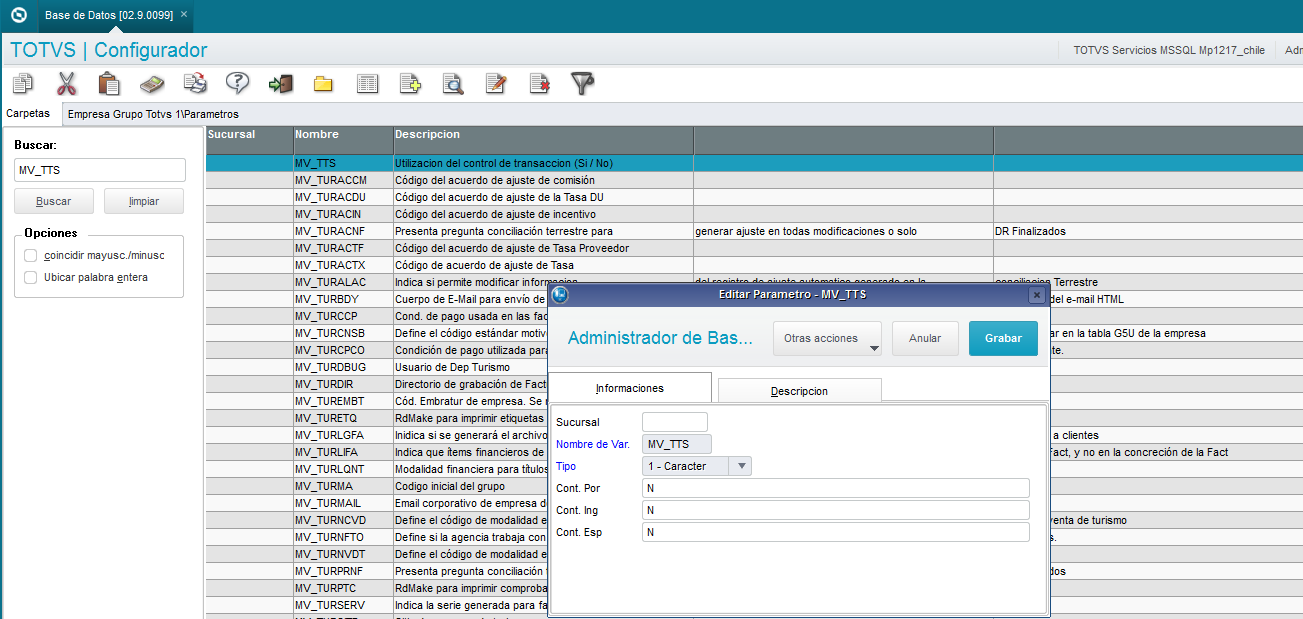Select the MV_TTS row
Viewport: 1303px width, 619px height.
click(754, 162)
